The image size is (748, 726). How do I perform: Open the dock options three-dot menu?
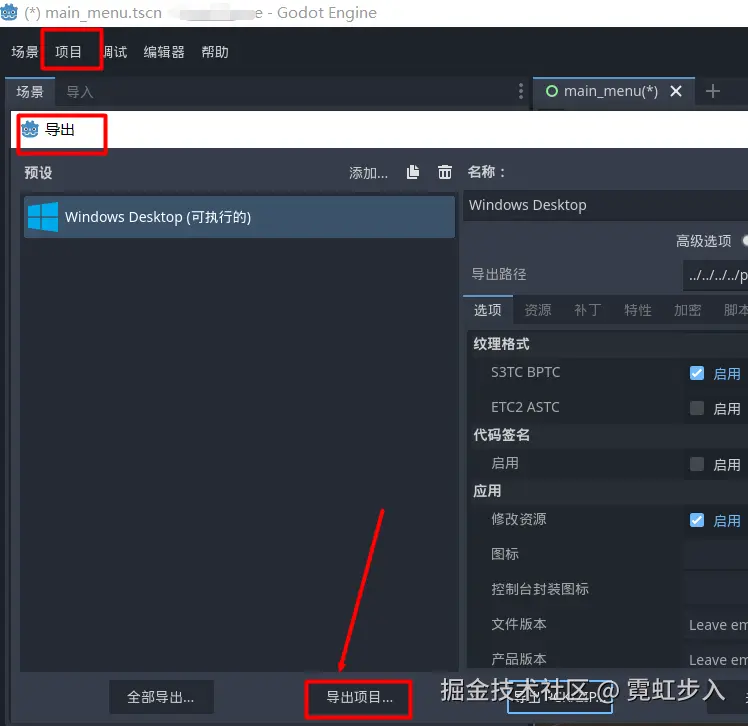(520, 91)
